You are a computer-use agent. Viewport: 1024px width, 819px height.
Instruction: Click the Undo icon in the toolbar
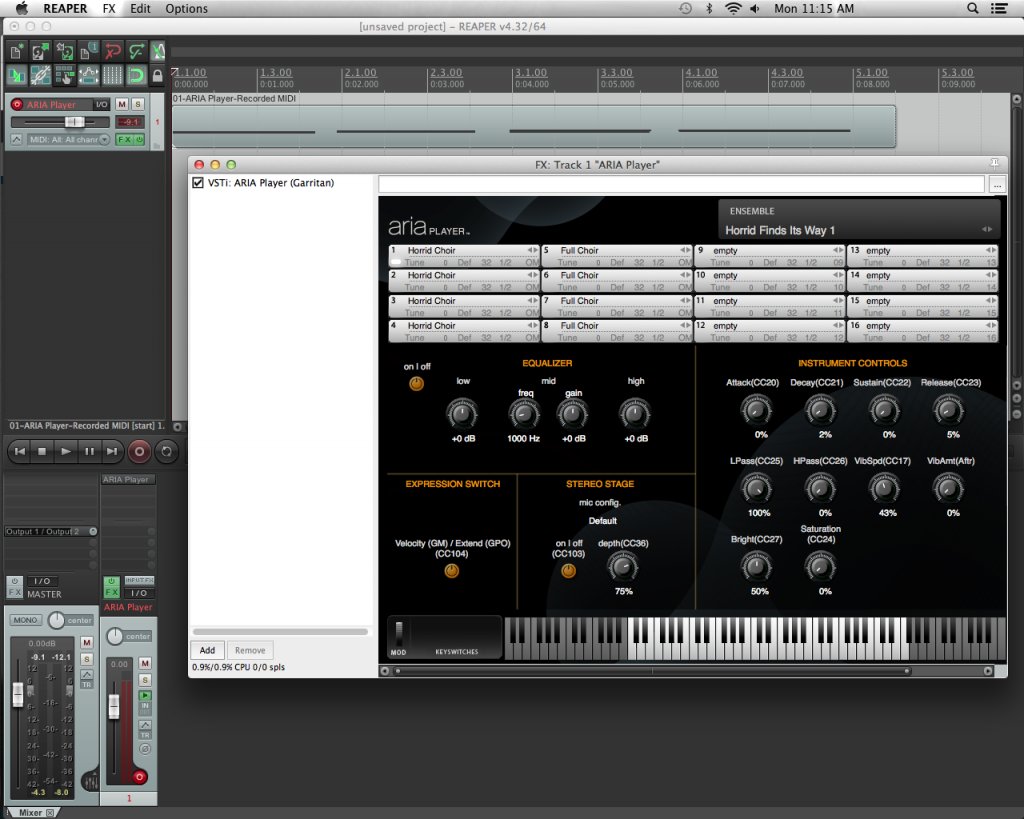pyautogui.click(x=112, y=51)
